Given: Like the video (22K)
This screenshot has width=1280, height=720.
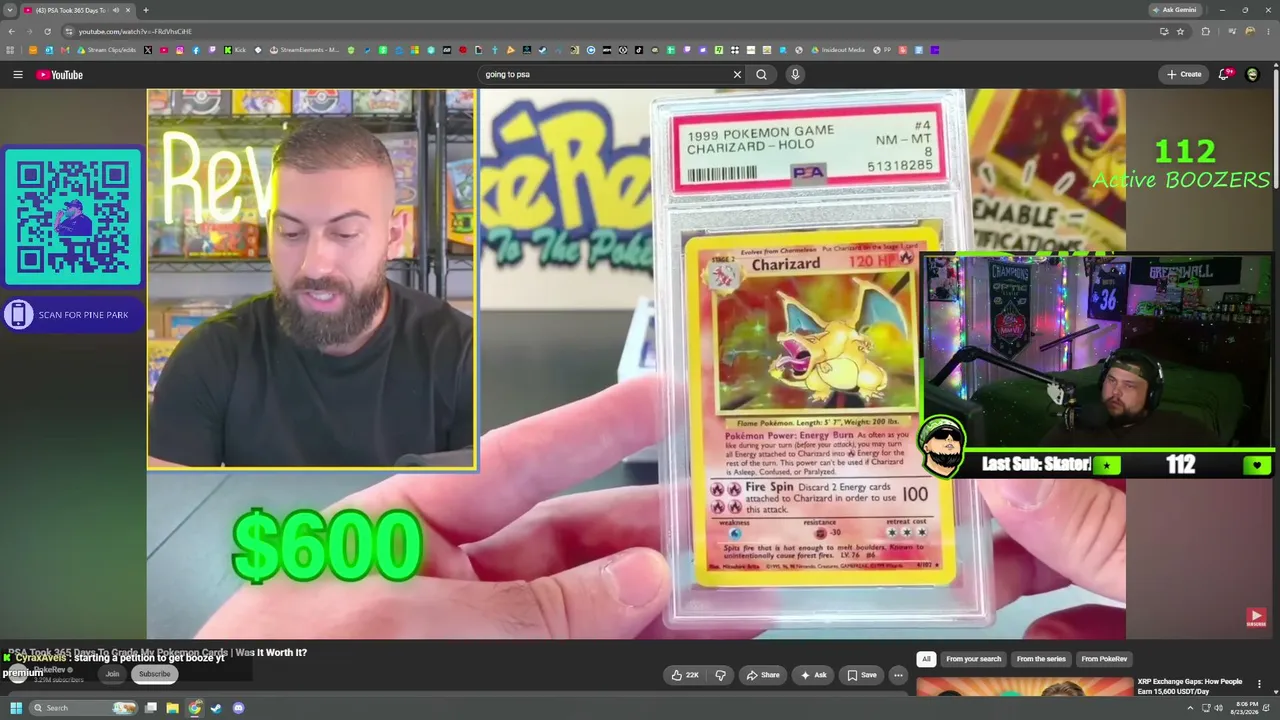Looking at the screenshot, I should [x=685, y=675].
